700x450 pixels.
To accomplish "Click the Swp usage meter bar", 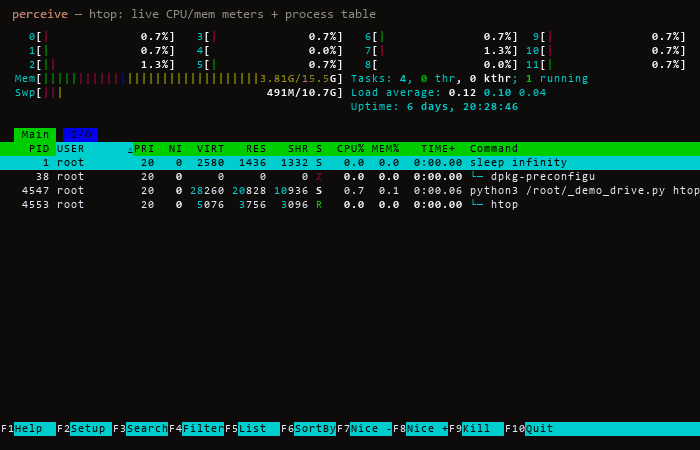I will tap(179, 93).
